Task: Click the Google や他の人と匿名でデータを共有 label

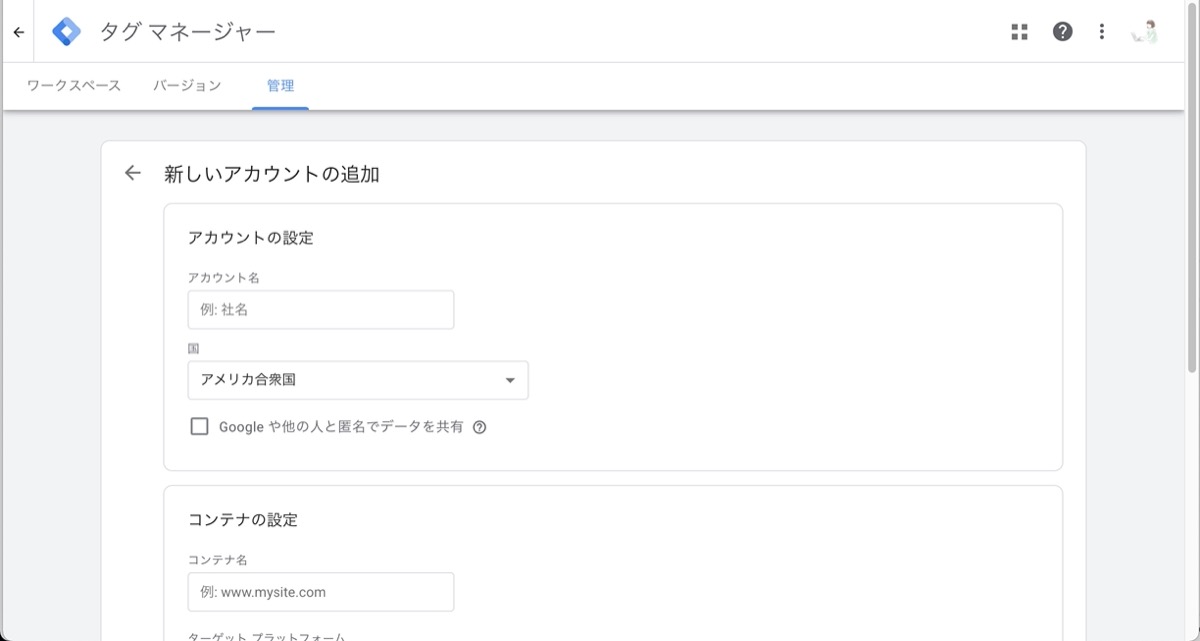Action: click(341, 427)
